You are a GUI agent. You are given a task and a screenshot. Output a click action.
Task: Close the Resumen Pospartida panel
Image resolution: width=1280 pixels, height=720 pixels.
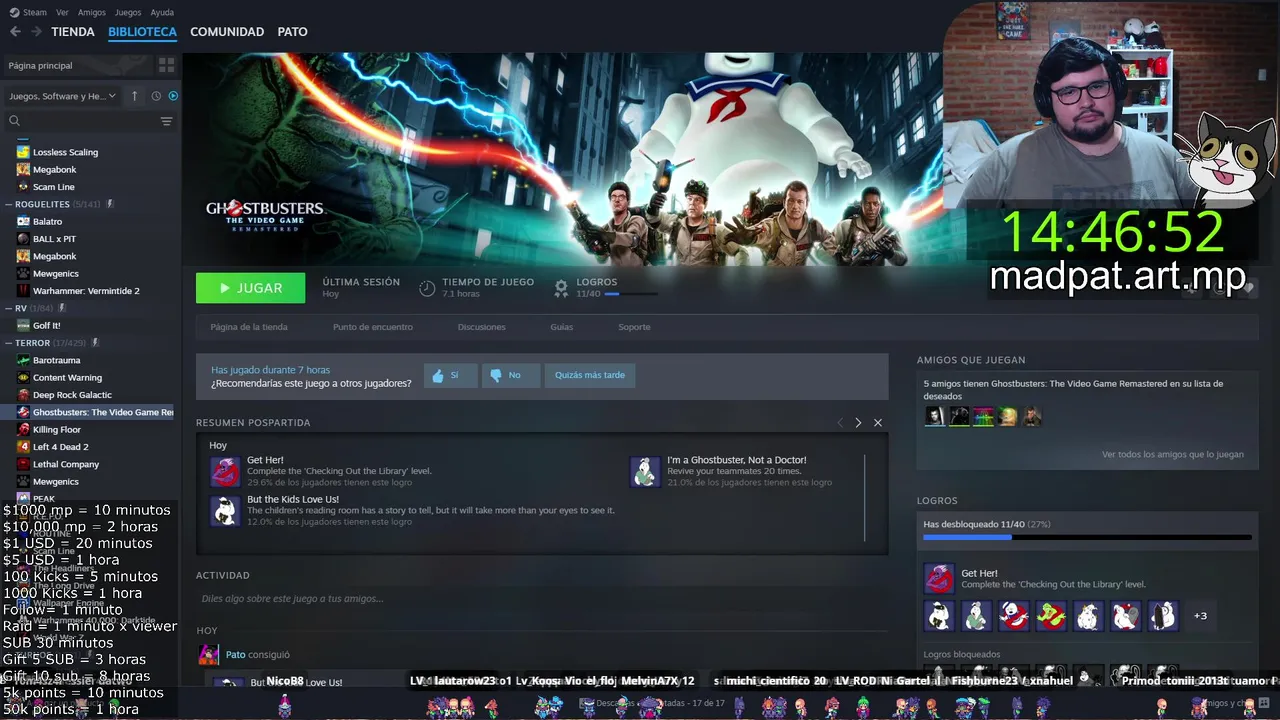click(x=878, y=423)
